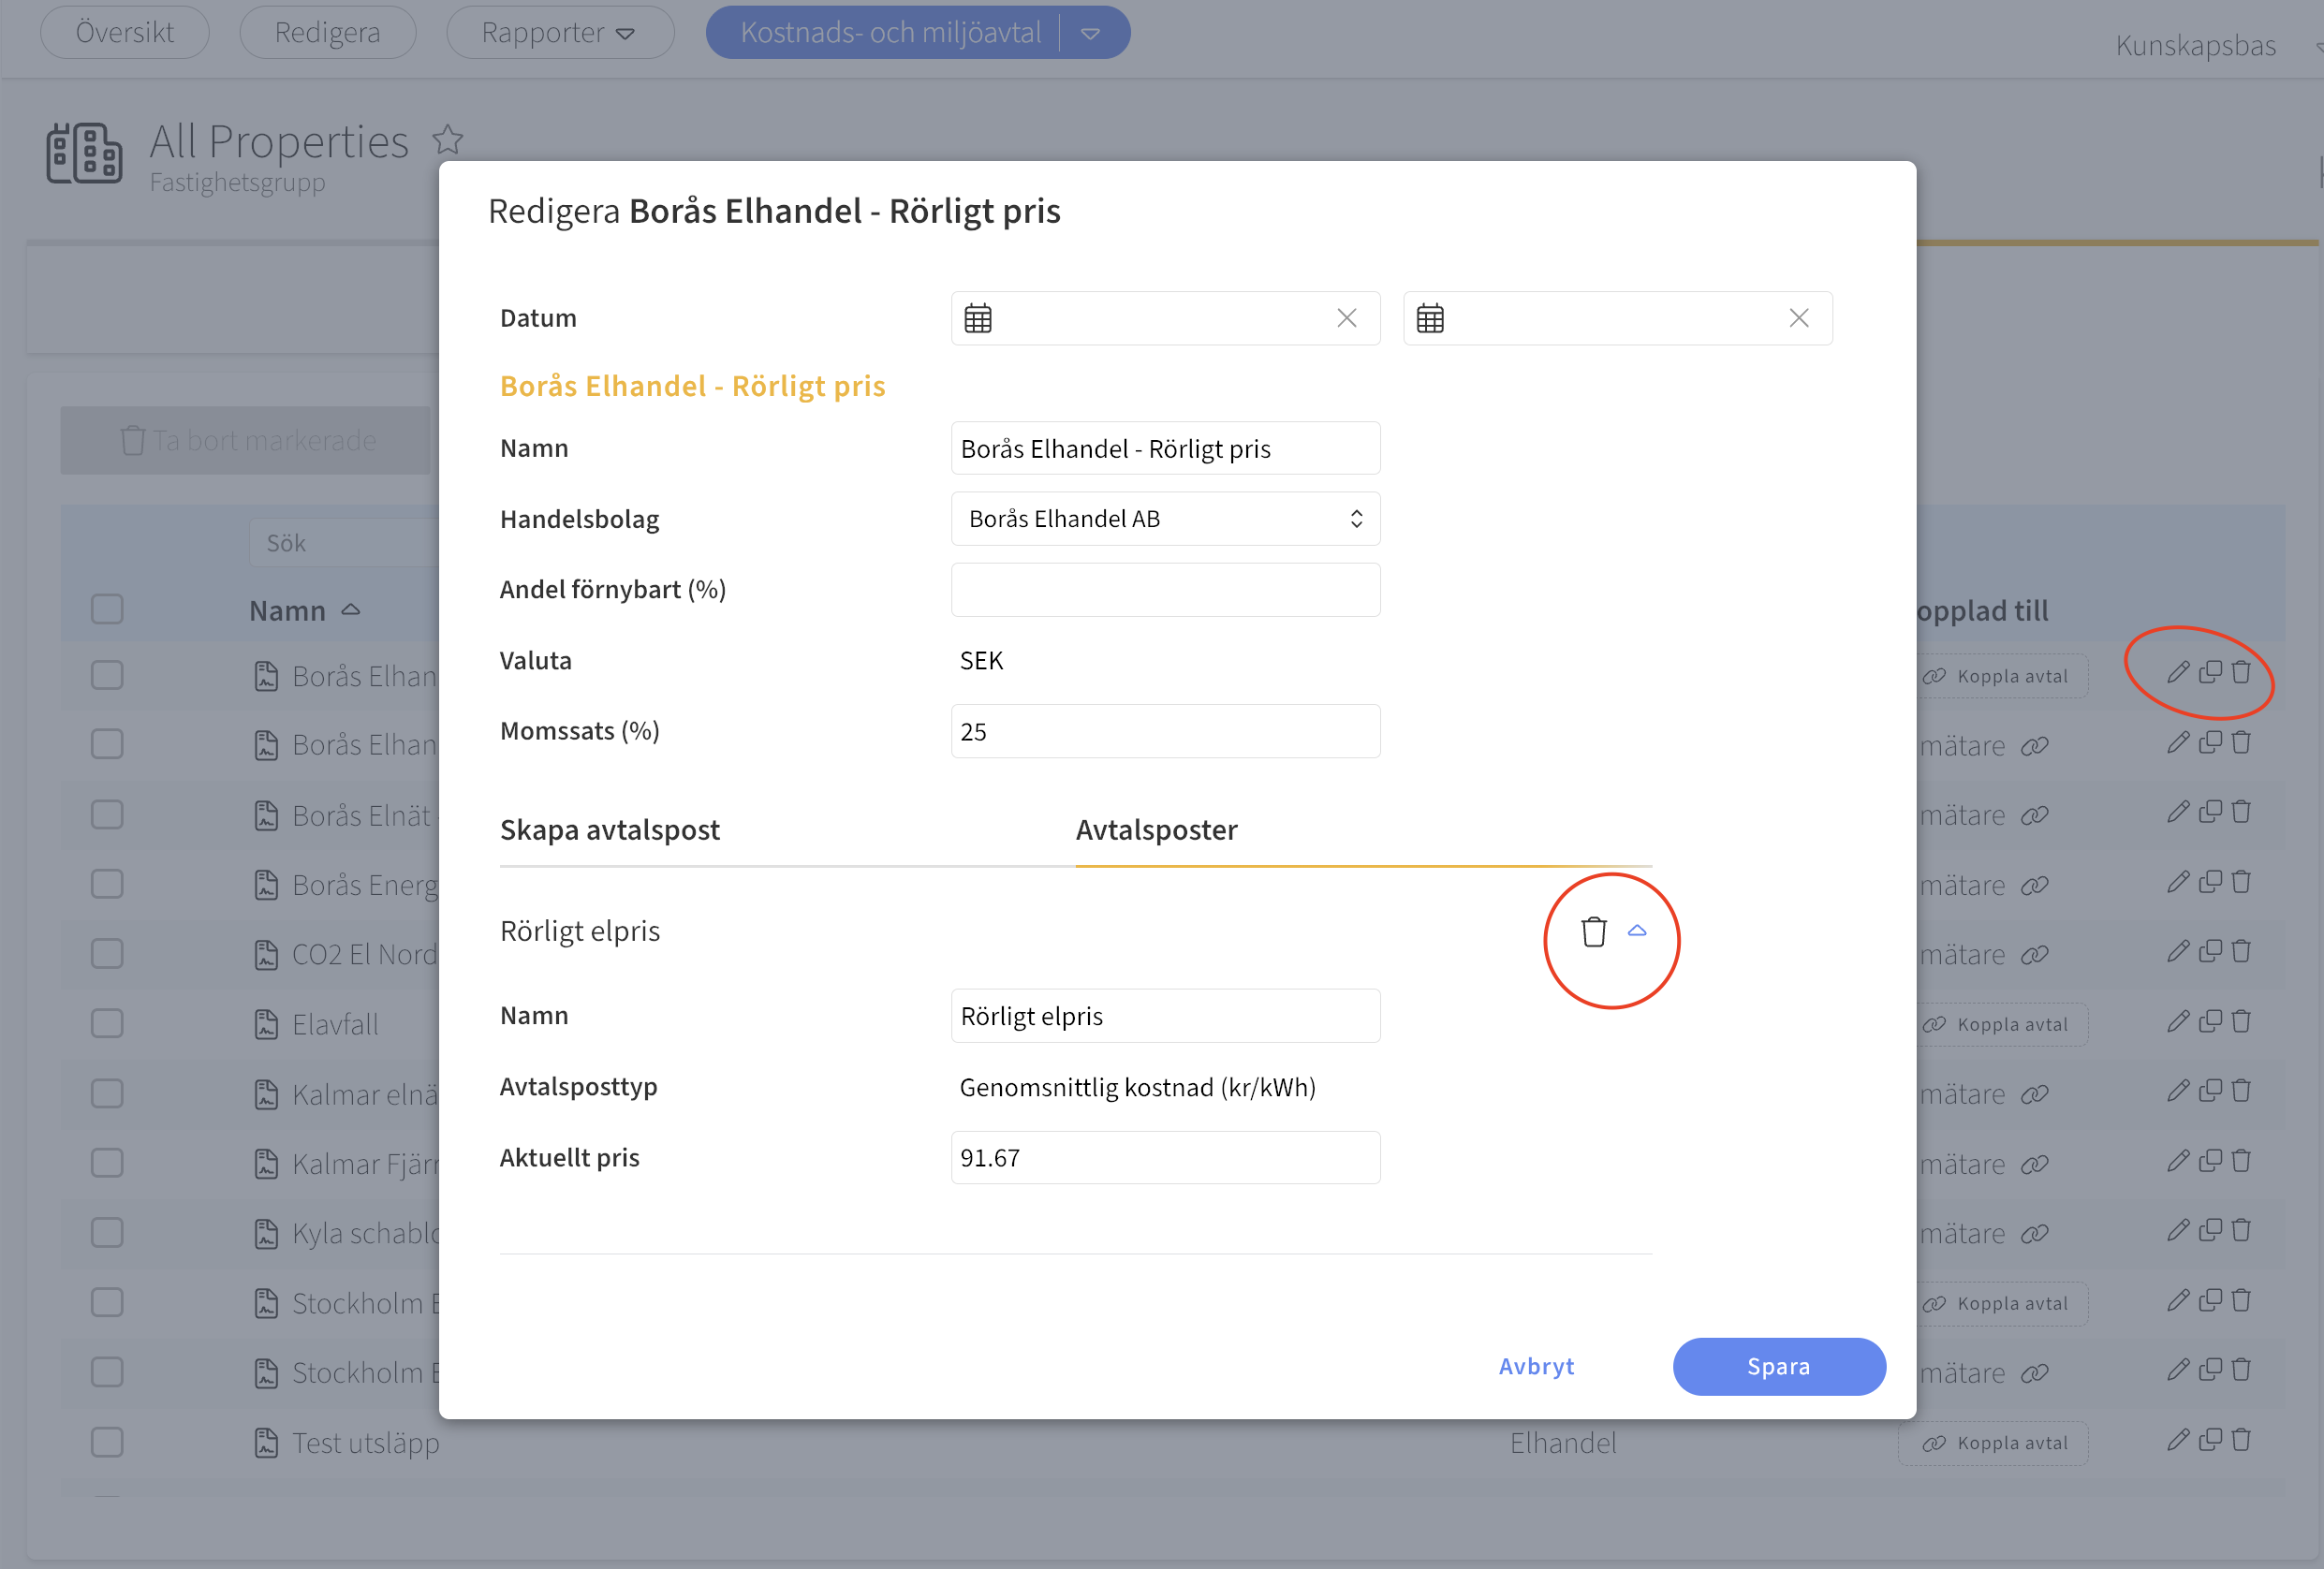The width and height of the screenshot is (2324, 1569).
Task: Clear the start date in Datum
Action: [1347, 318]
